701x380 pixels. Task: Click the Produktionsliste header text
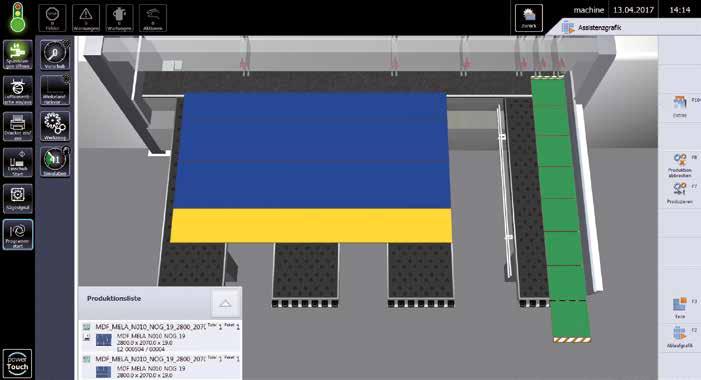pyautogui.click(x=114, y=299)
